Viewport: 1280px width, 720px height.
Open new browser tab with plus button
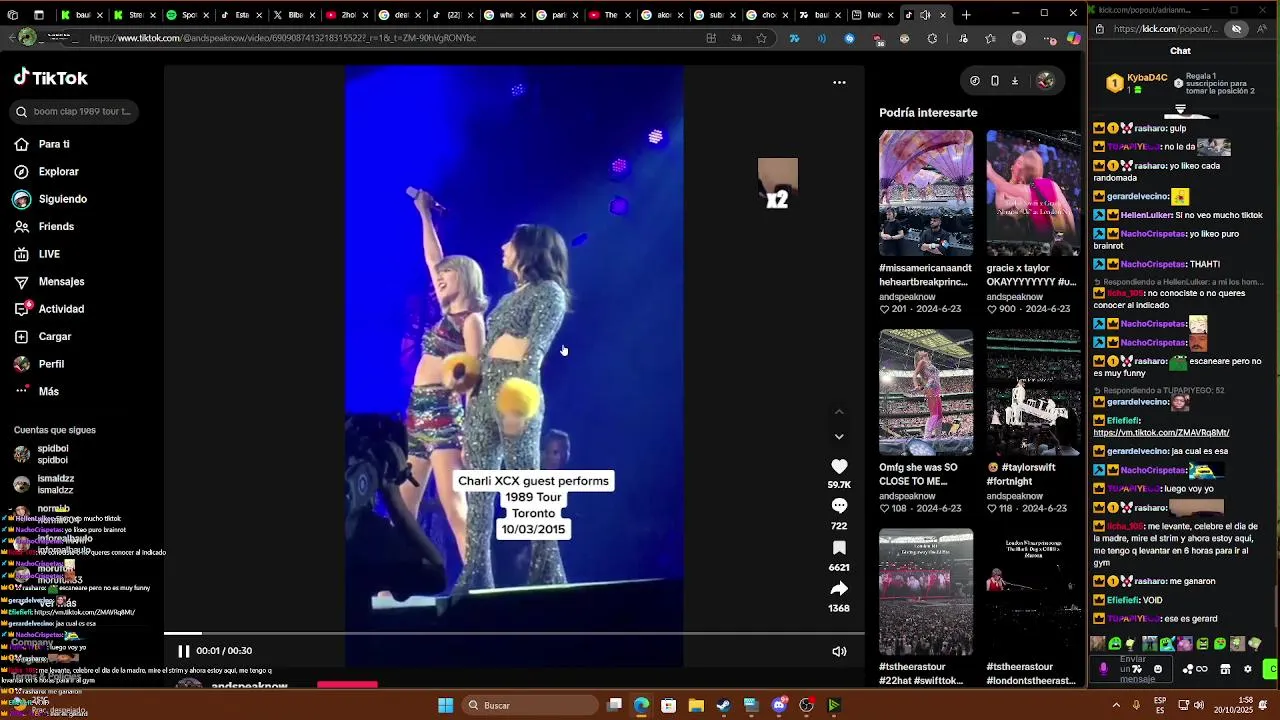966,15
